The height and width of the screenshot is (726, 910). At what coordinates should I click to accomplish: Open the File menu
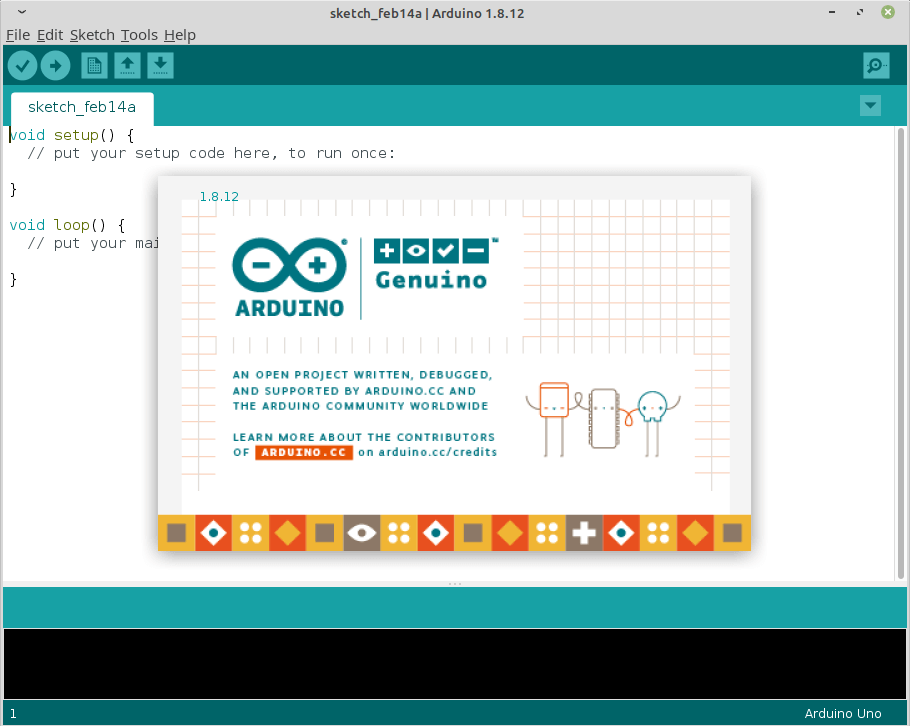[18, 35]
